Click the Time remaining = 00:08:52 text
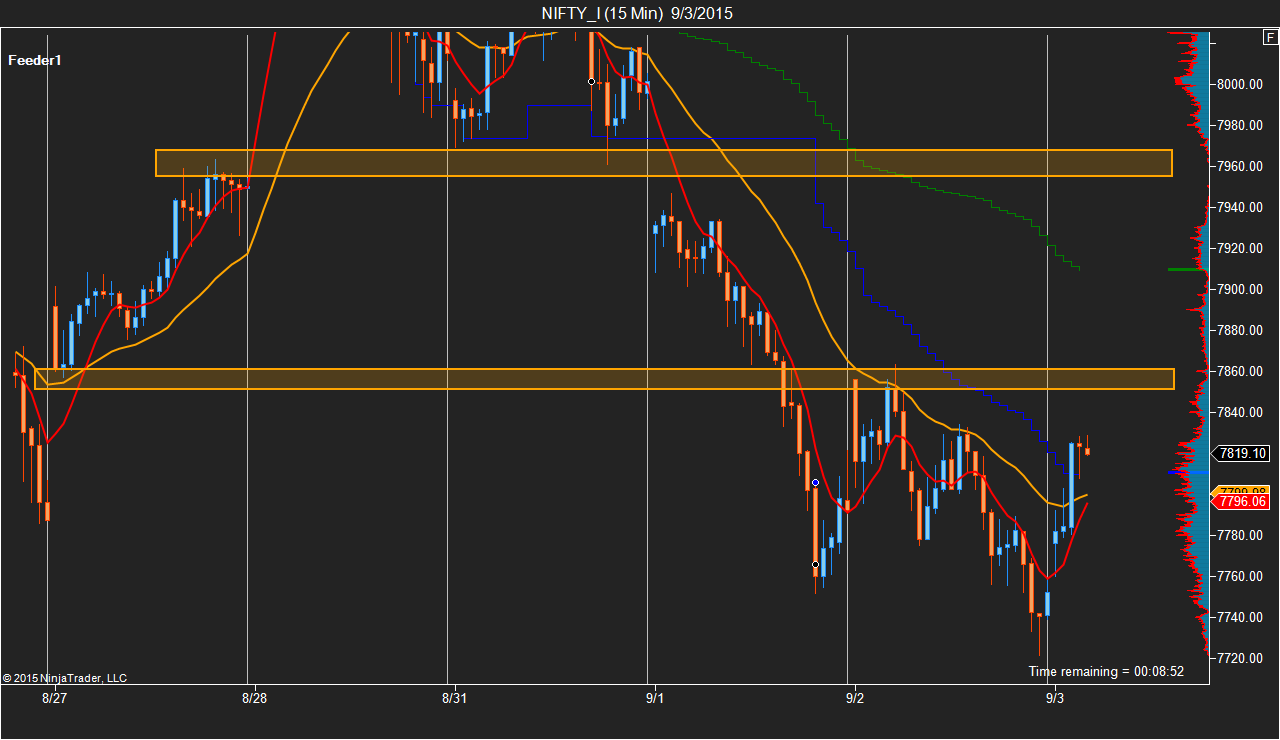Image resolution: width=1280 pixels, height=740 pixels. (1106, 671)
